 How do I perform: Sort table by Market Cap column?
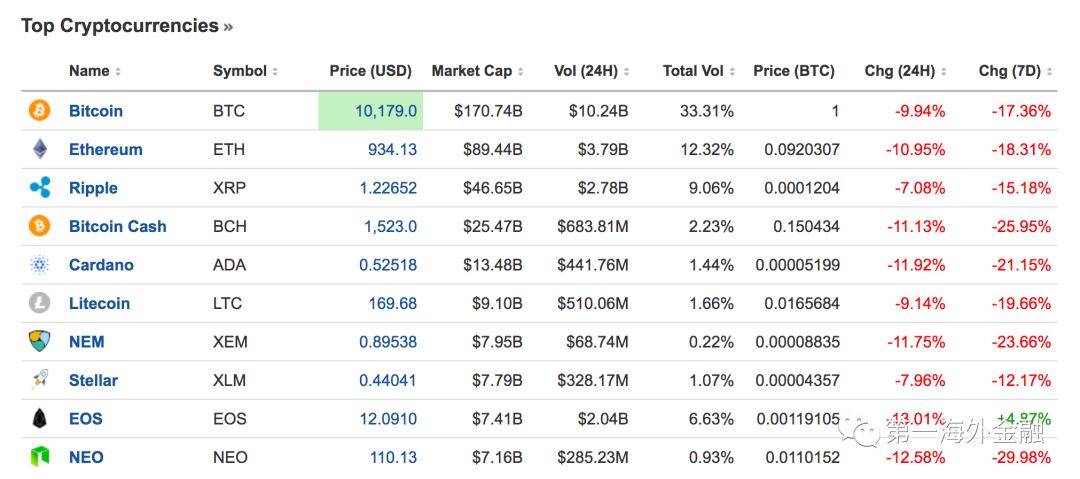(x=477, y=71)
